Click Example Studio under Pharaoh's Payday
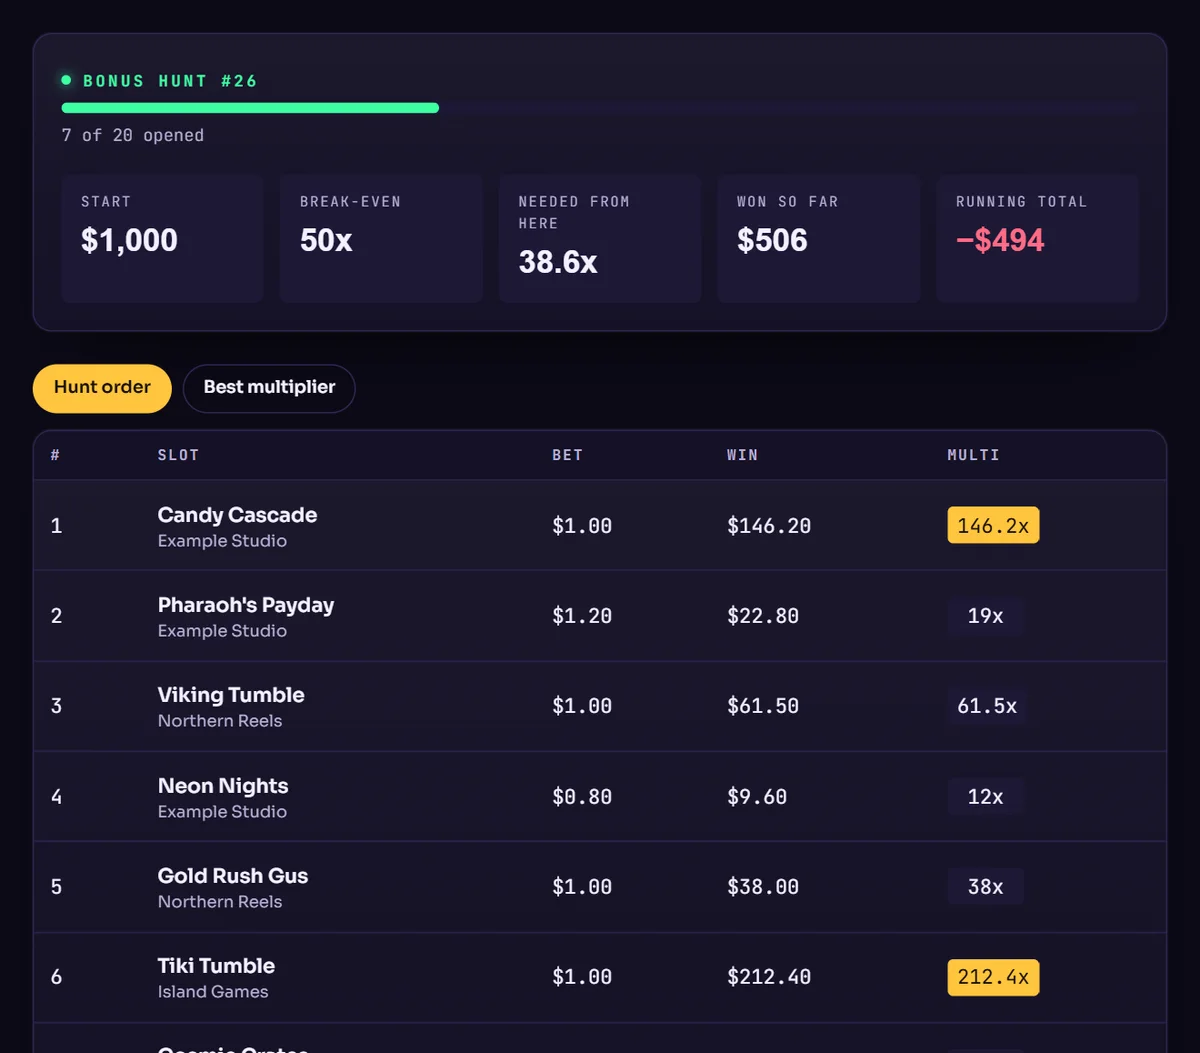Screen dimensions: 1200x1053 (x=222, y=631)
